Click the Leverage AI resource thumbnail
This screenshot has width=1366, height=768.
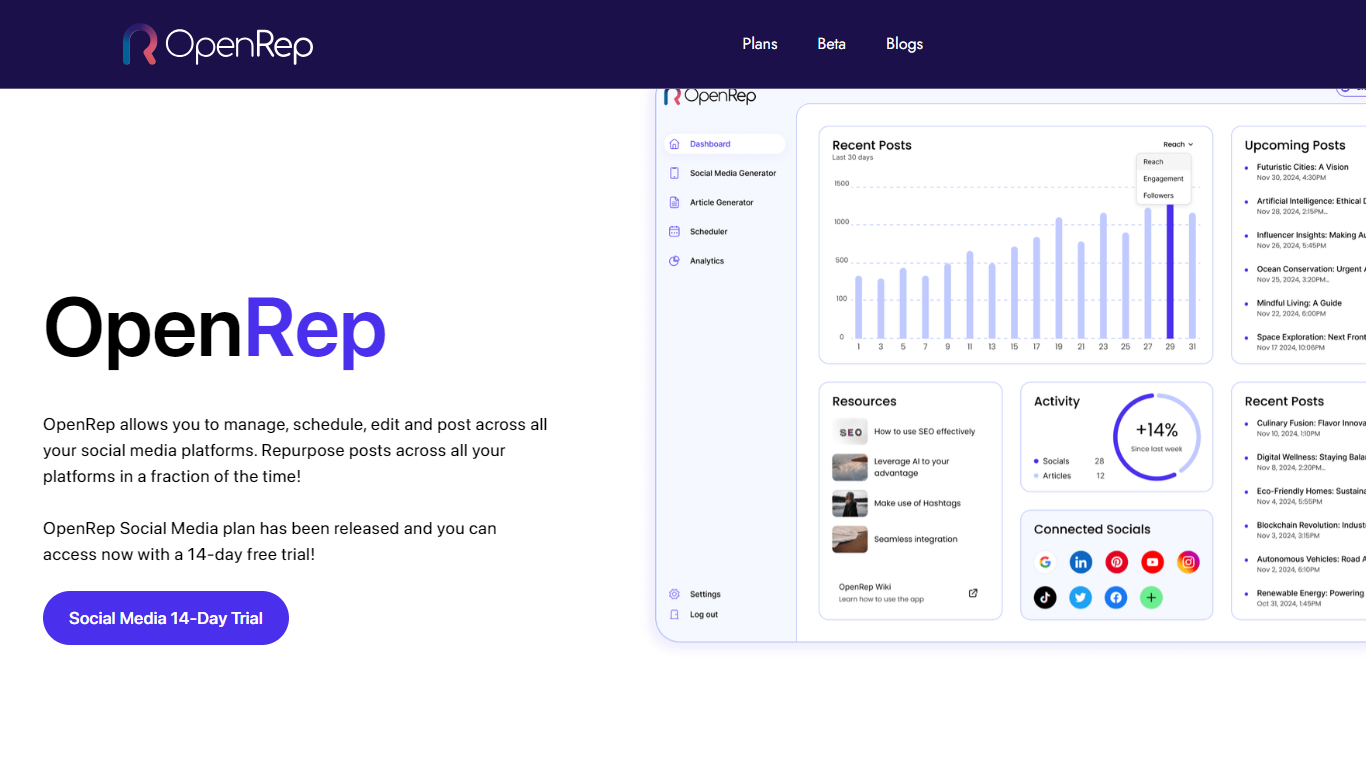point(850,467)
